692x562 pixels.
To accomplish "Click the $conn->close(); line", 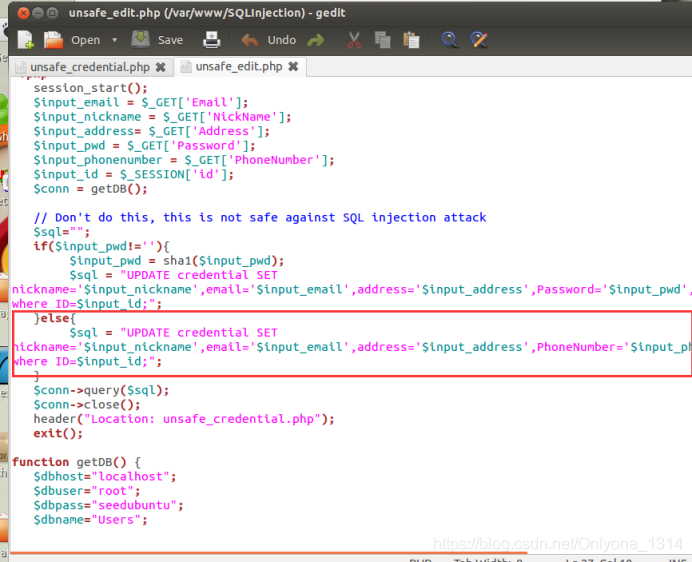I will click(87, 405).
